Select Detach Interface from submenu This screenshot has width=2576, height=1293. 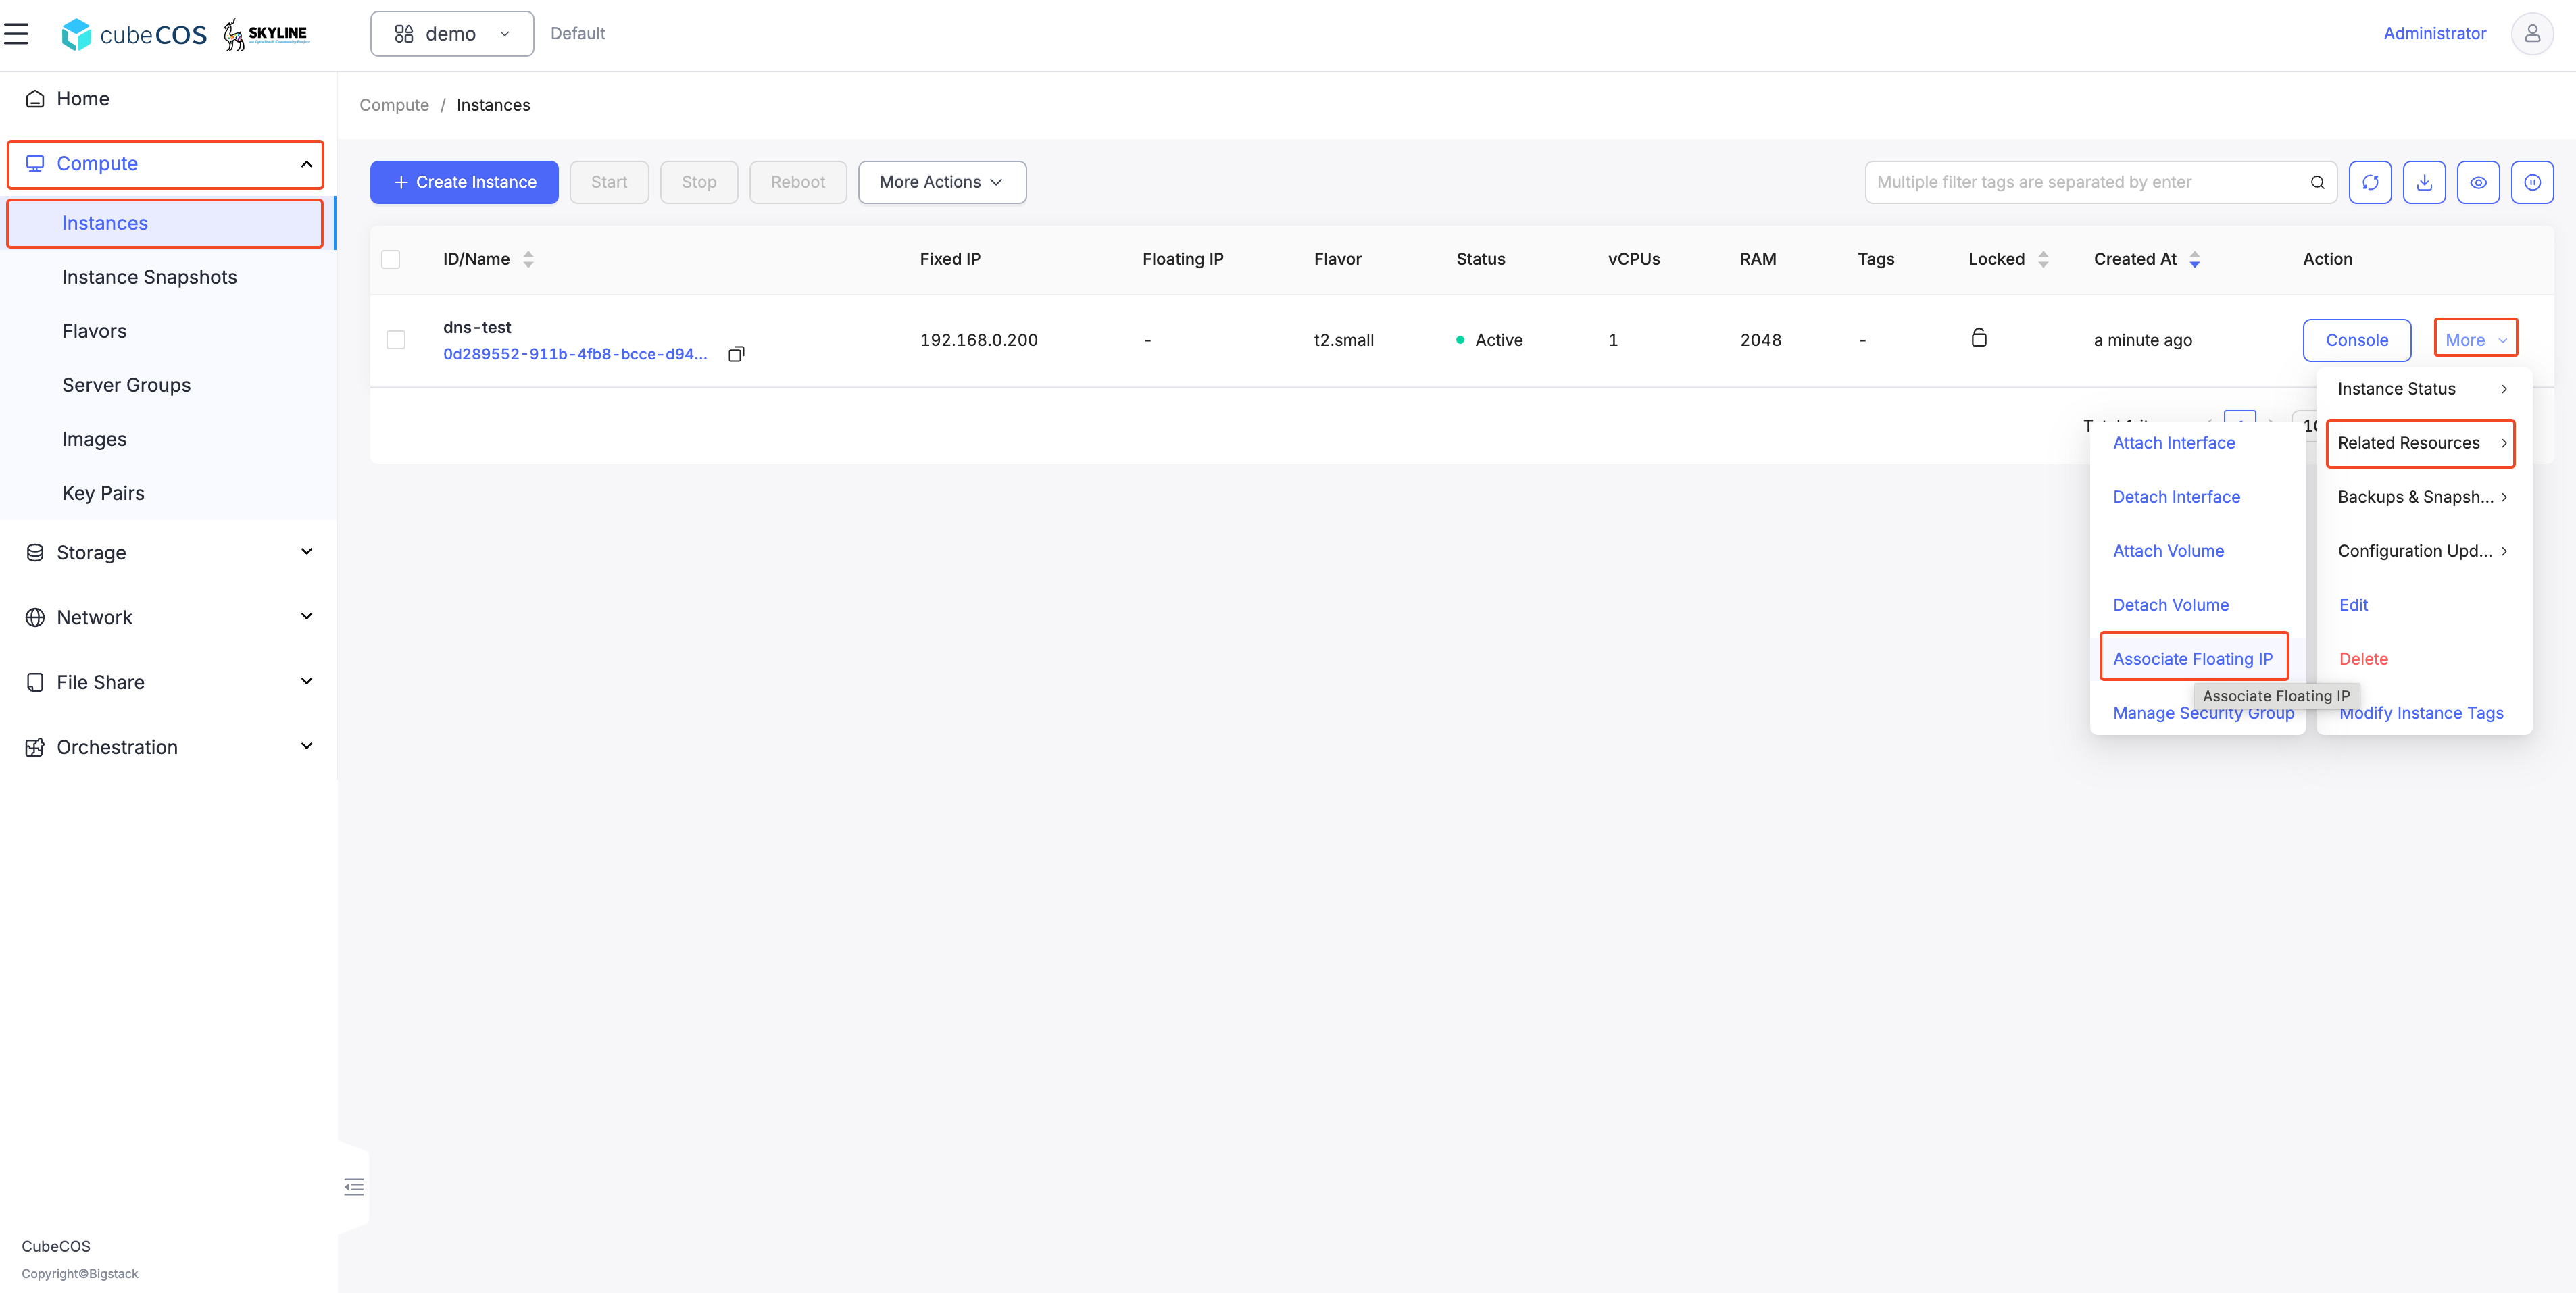click(2176, 497)
